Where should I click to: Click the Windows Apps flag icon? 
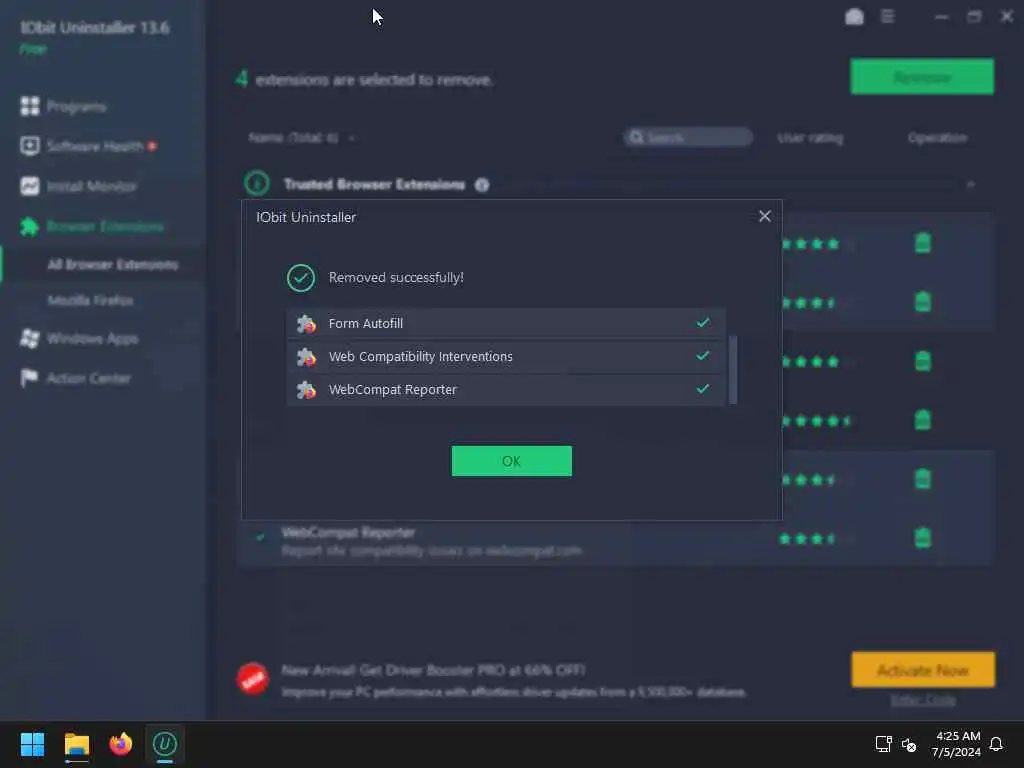tap(30, 338)
